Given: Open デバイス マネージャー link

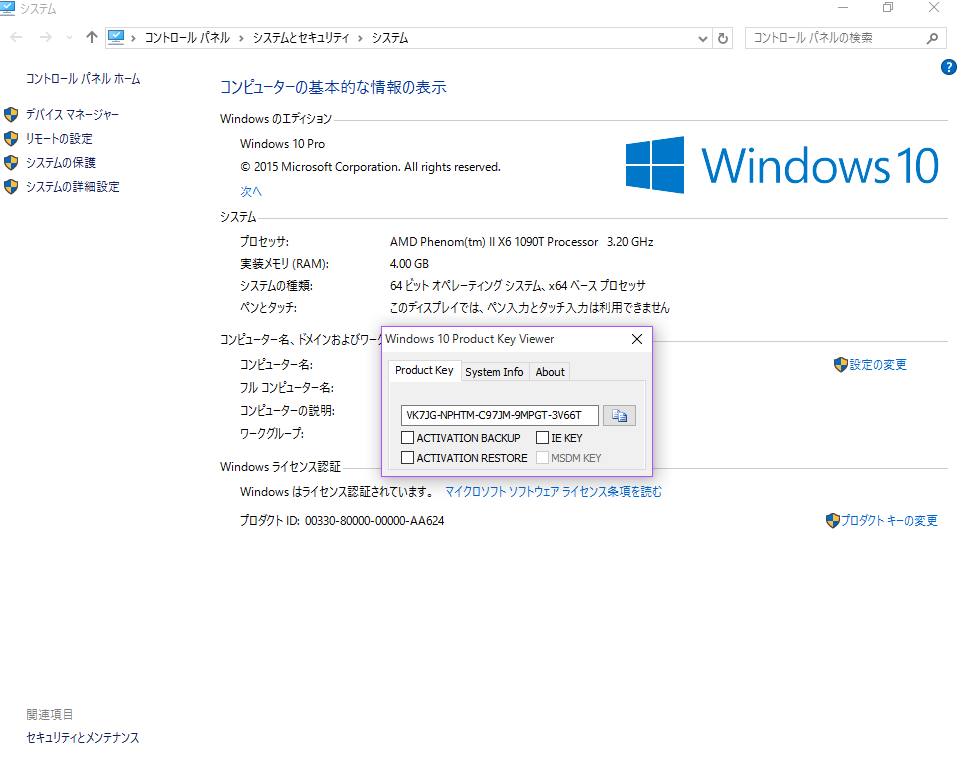Looking at the screenshot, I should click(72, 114).
